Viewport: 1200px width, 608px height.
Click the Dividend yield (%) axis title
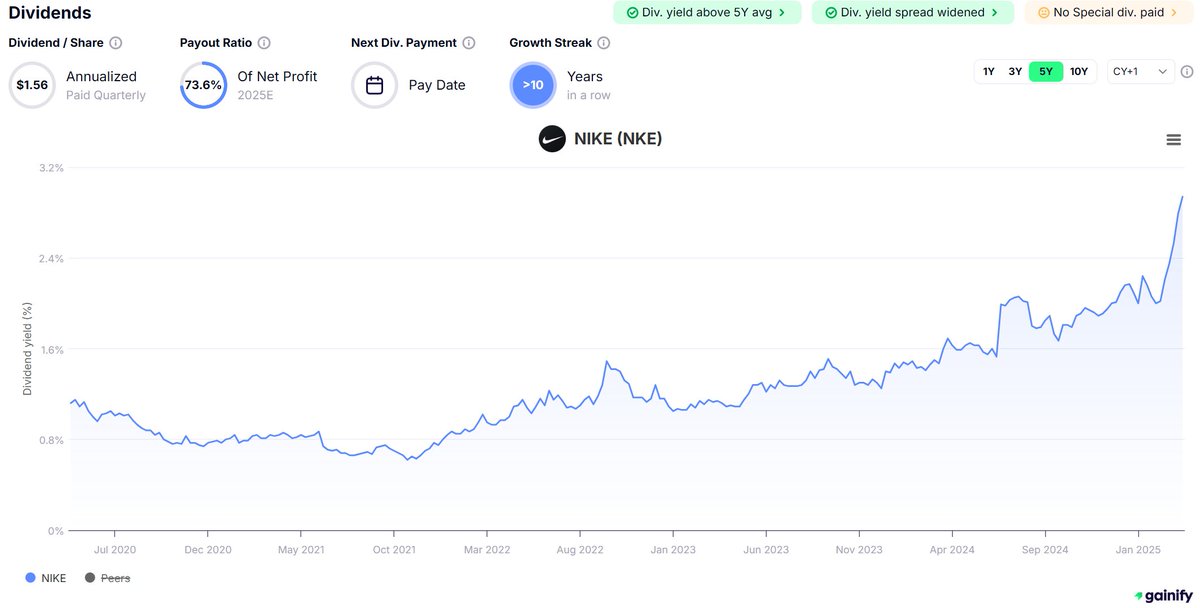click(28, 350)
